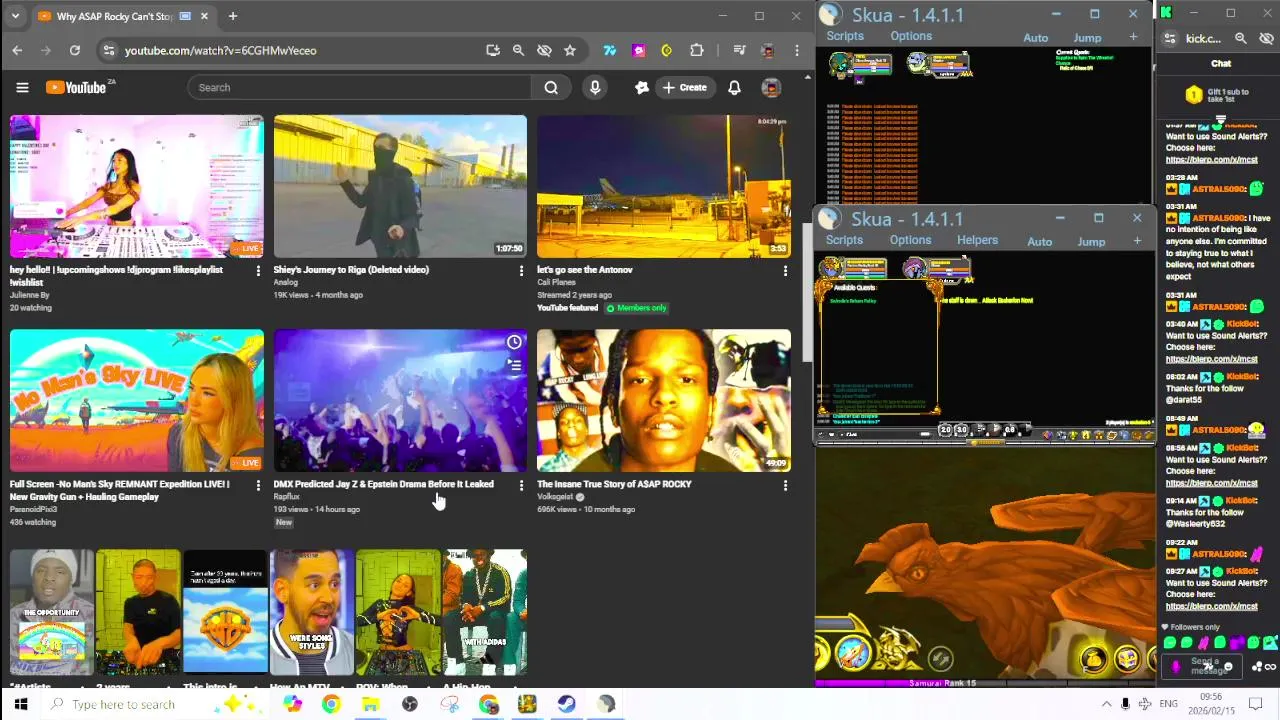1280x720 pixels.
Task: Open Options menu in upper Skua window
Action: (x=911, y=36)
